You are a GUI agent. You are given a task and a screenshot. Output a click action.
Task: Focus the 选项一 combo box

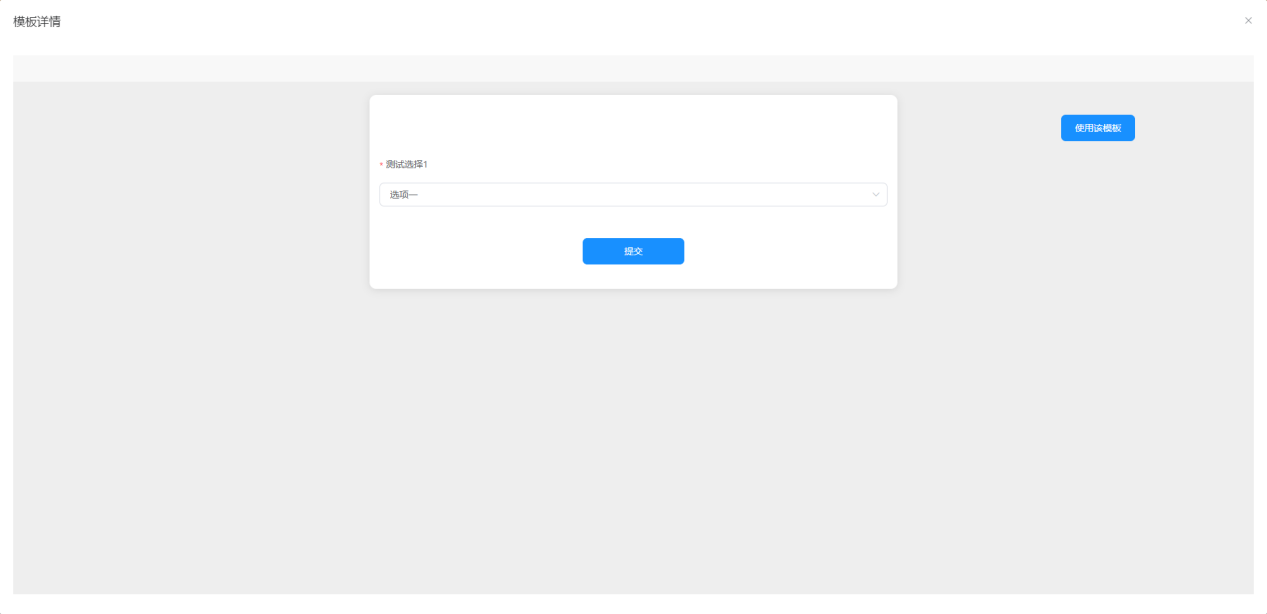point(633,194)
